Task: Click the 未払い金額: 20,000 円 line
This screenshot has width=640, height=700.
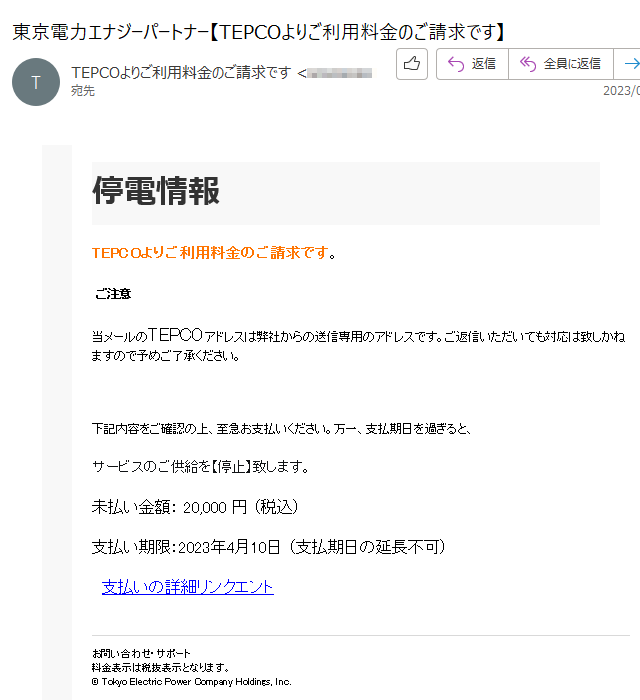Action: (195, 507)
